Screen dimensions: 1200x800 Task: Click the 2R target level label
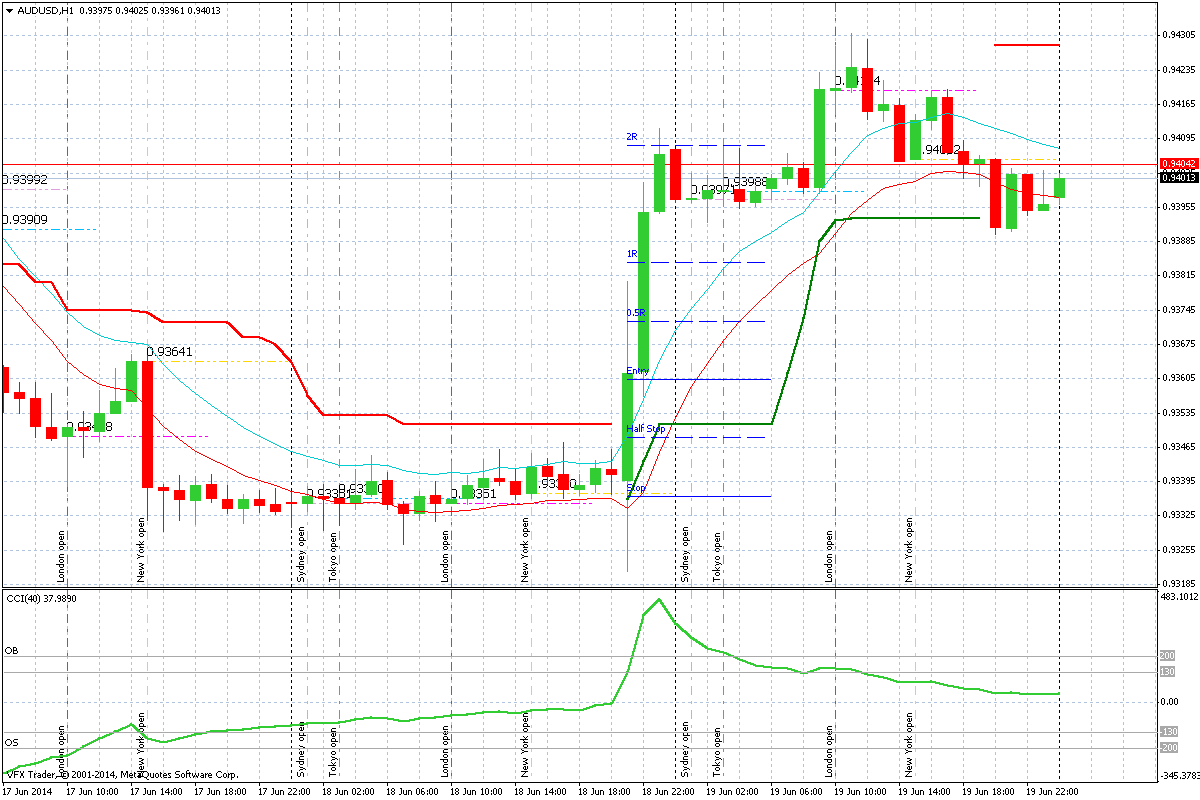tap(632, 136)
